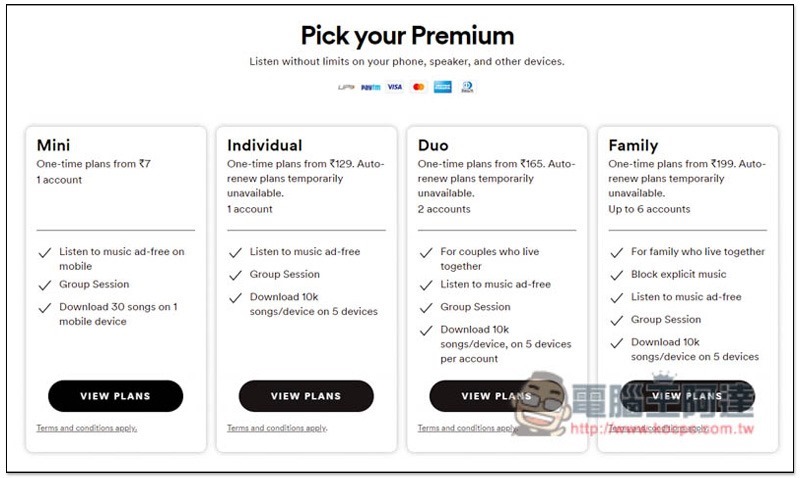Screen dimensions: 800x478
Task: Open Individual plan terms and conditions link
Action: point(277,428)
